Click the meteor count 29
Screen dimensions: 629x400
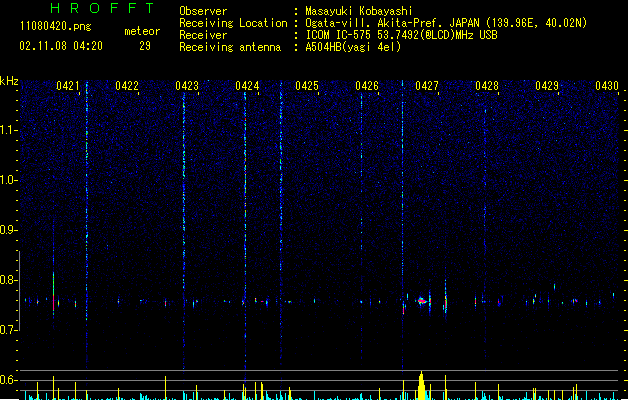145,46
